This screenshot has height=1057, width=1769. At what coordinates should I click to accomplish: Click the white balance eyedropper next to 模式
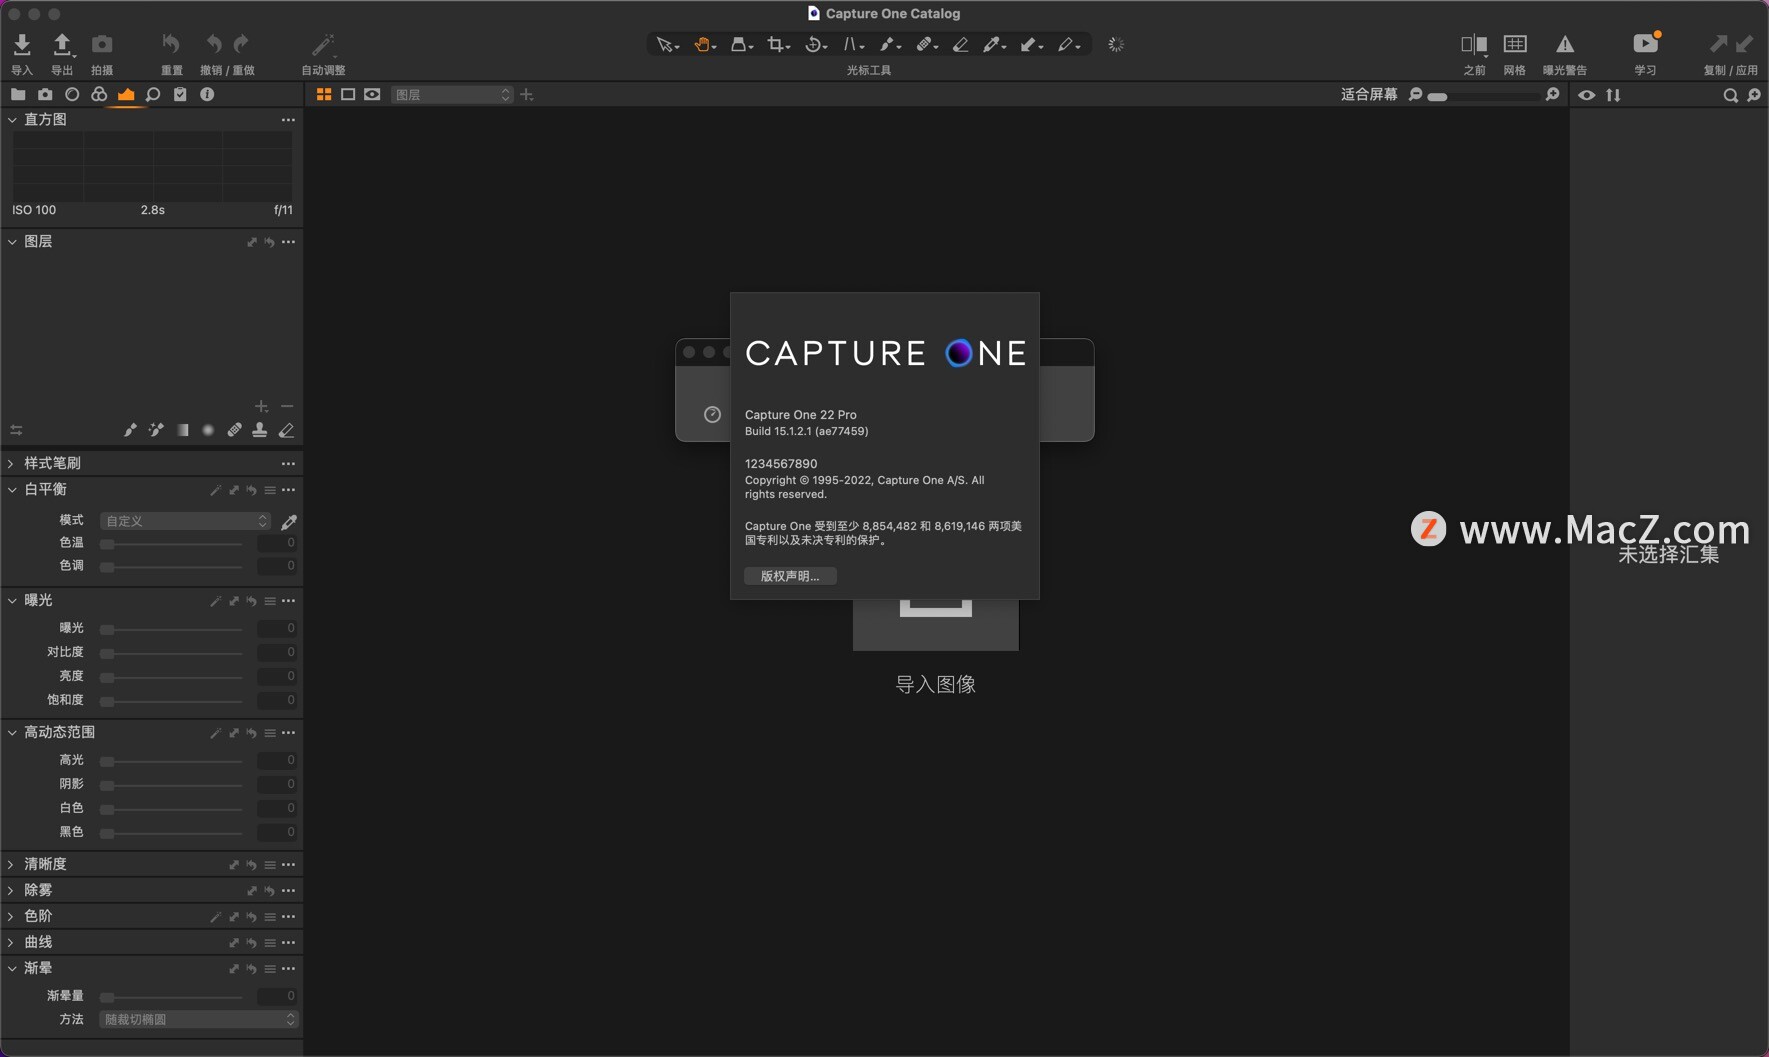289,521
